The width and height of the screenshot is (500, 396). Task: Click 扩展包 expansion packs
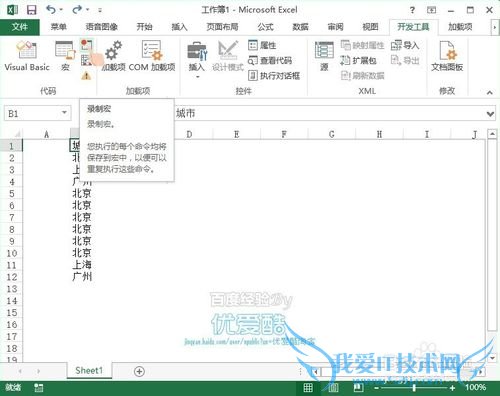coord(358,60)
